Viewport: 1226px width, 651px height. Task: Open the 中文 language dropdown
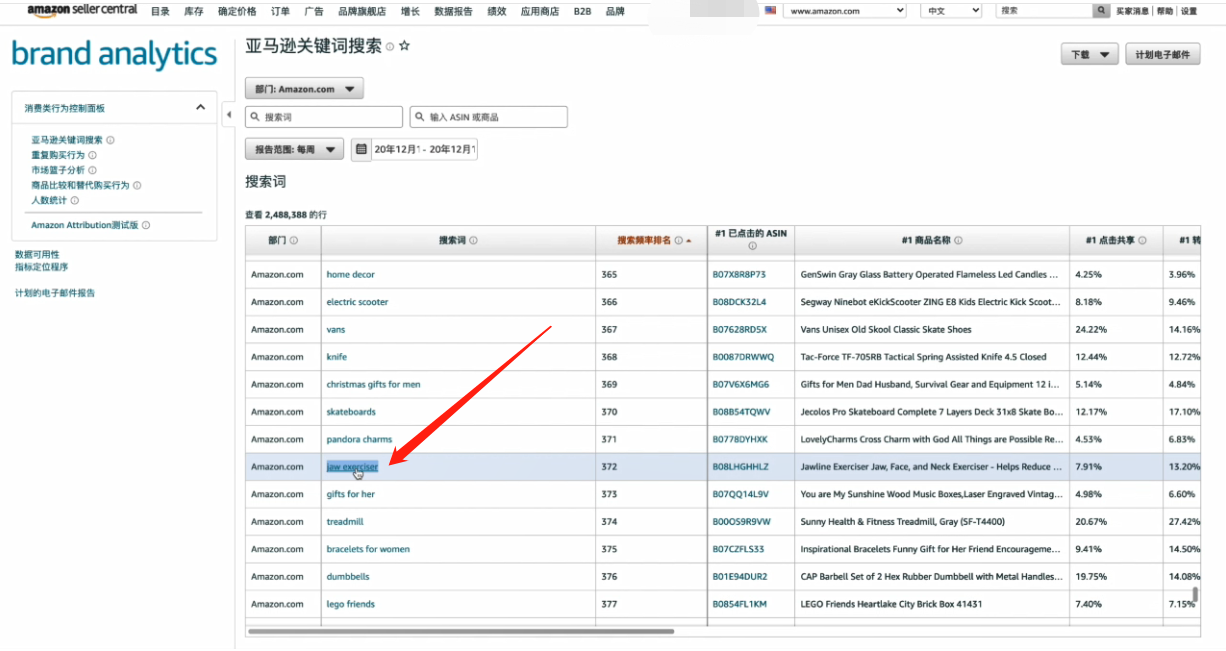(x=952, y=10)
